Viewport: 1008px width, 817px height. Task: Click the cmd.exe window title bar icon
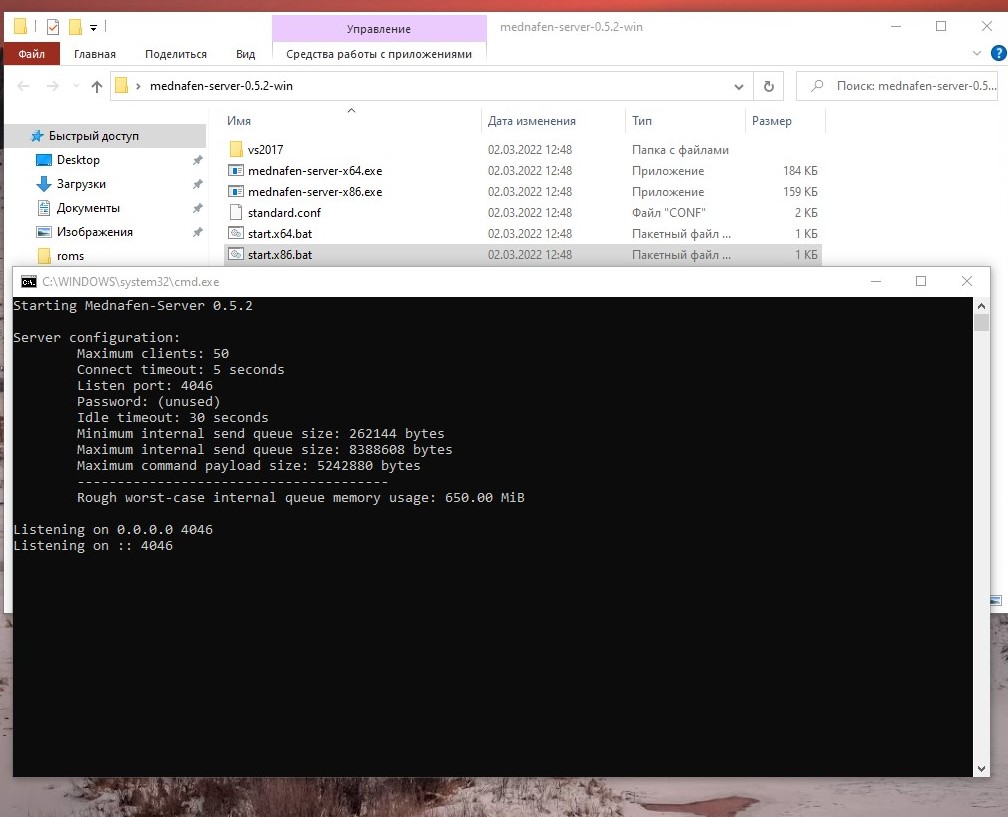coord(28,282)
